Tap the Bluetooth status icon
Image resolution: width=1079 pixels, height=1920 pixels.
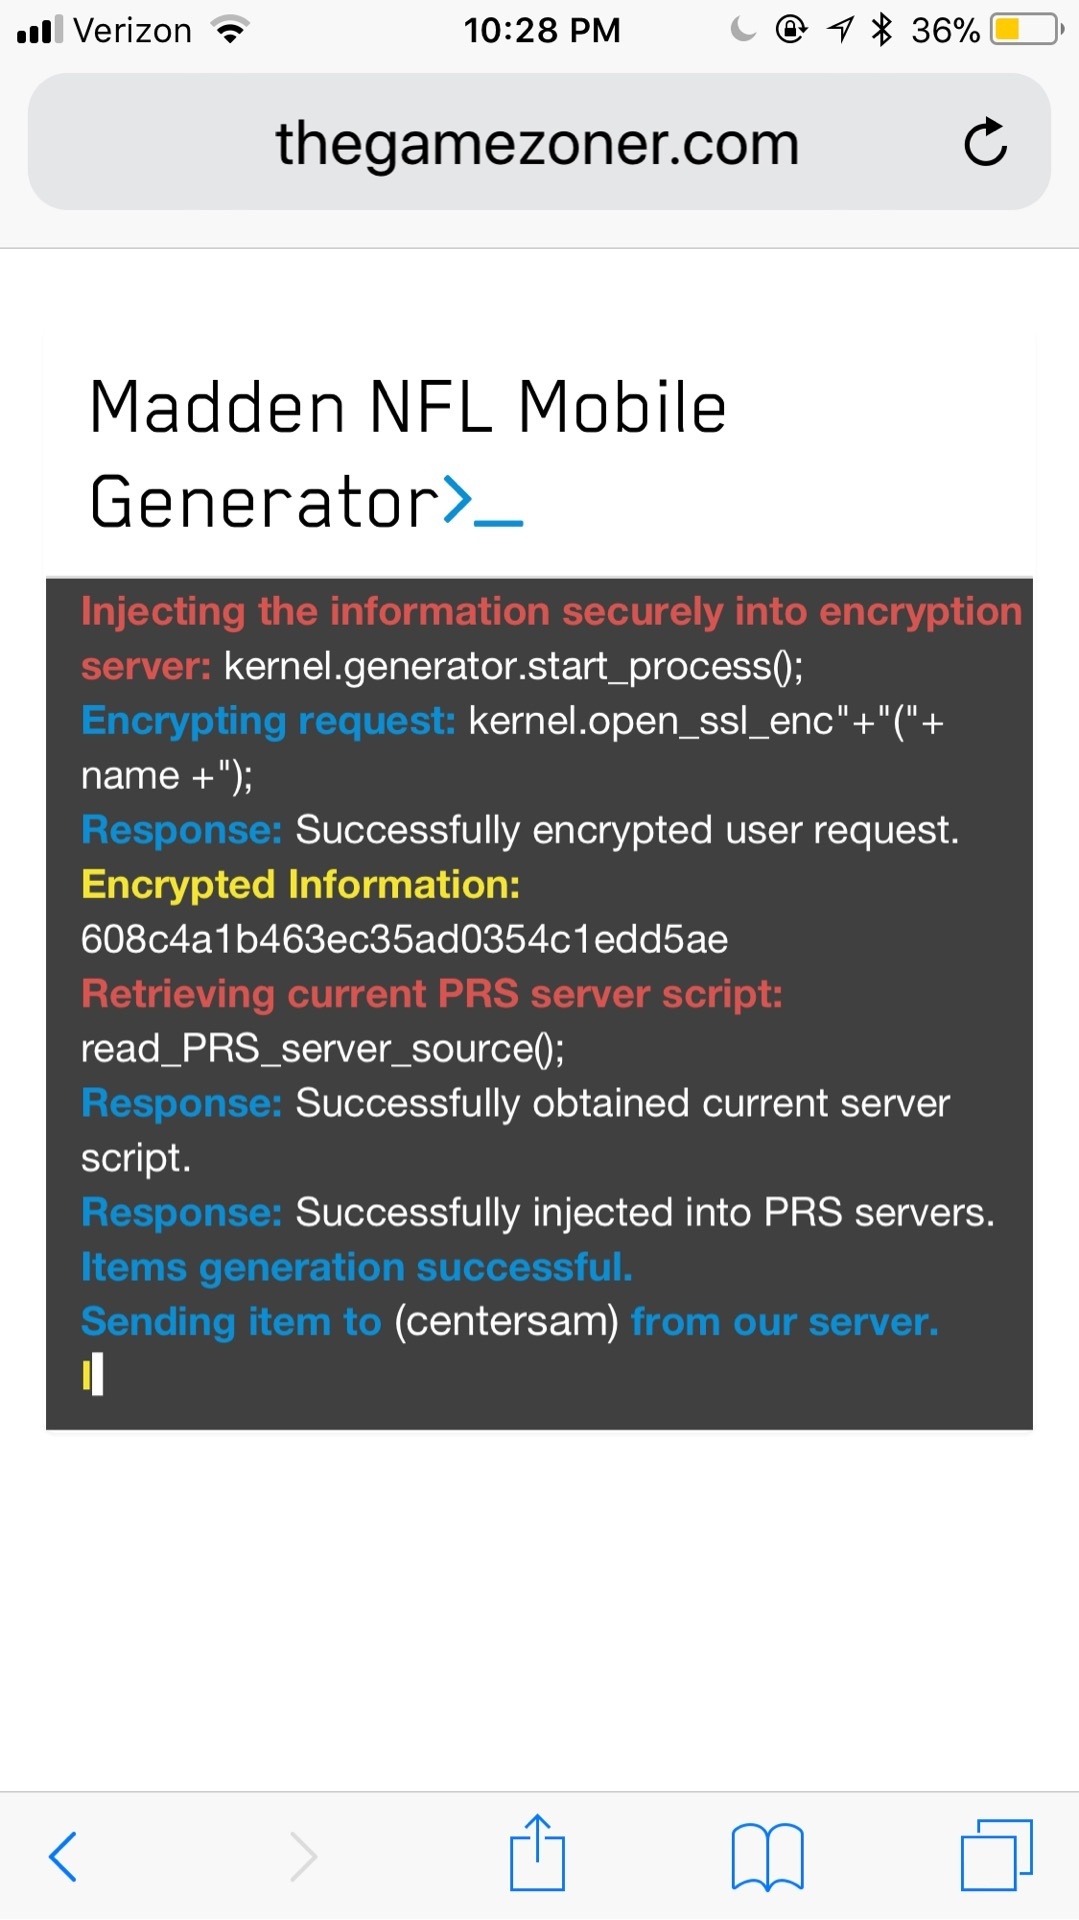point(881,30)
